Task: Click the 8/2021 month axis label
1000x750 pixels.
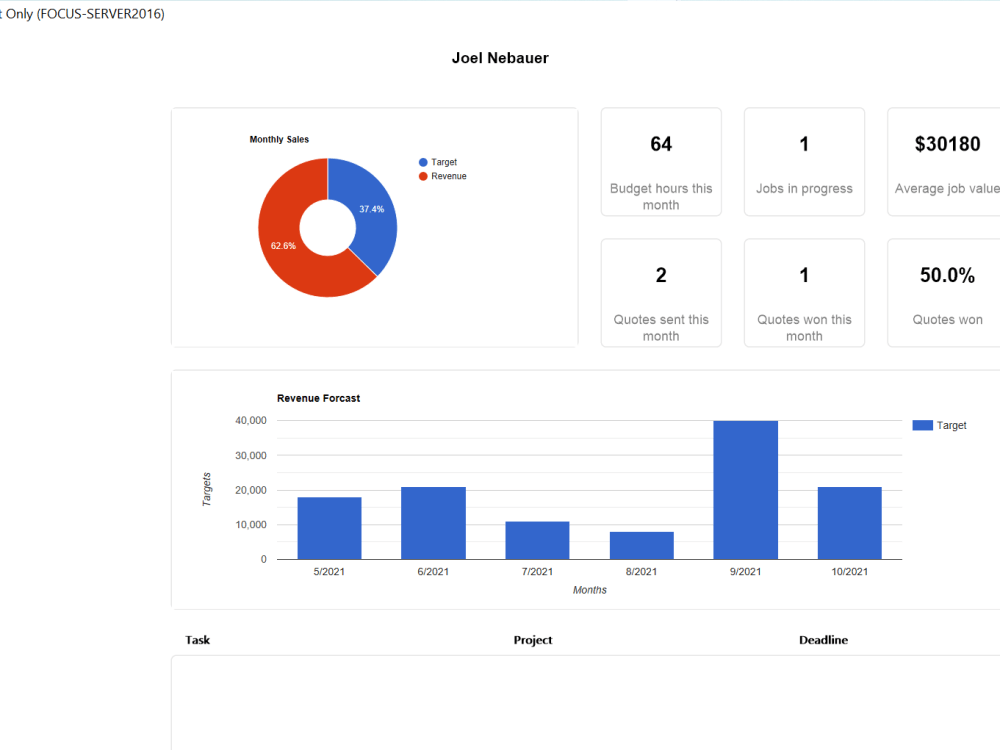Action: [641, 571]
